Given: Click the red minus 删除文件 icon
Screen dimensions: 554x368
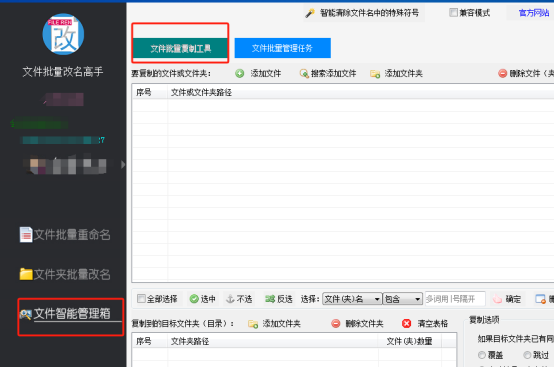Looking at the screenshot, I should [x=502, y=73].
